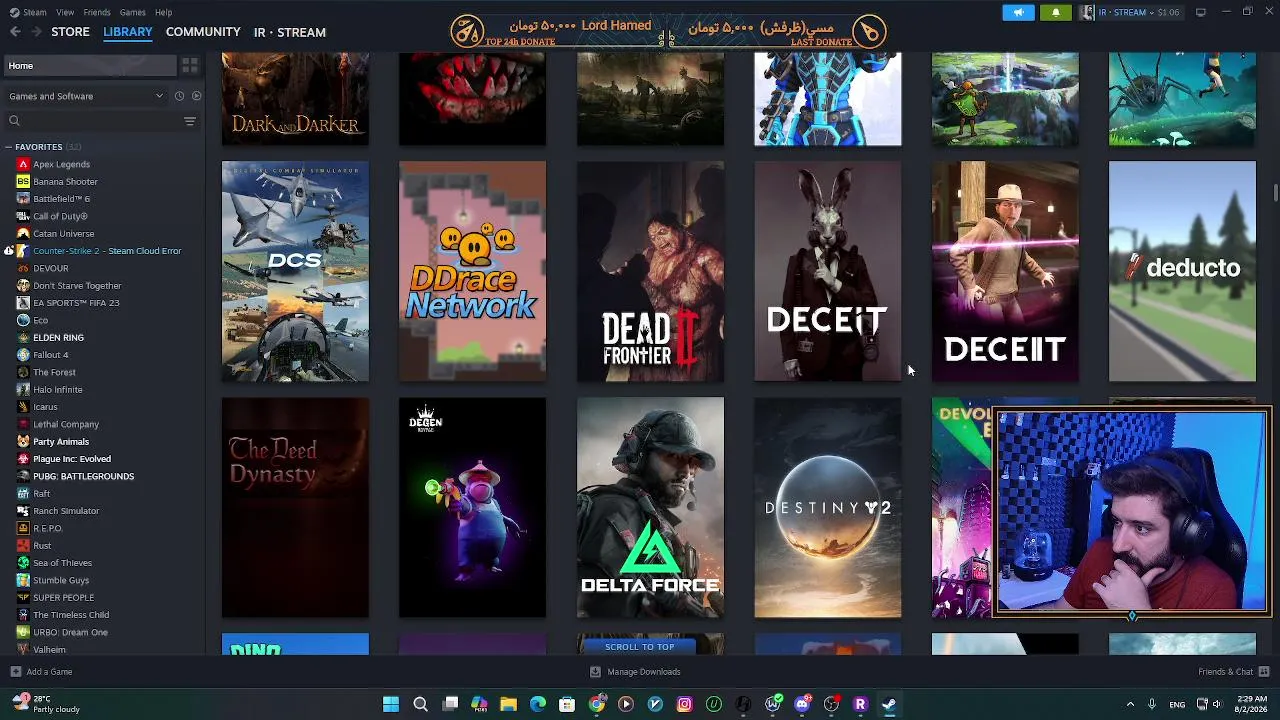Open Friends & Chat
The image size is (1280, 720).
pyautogui.click(x=1234, y=672)
